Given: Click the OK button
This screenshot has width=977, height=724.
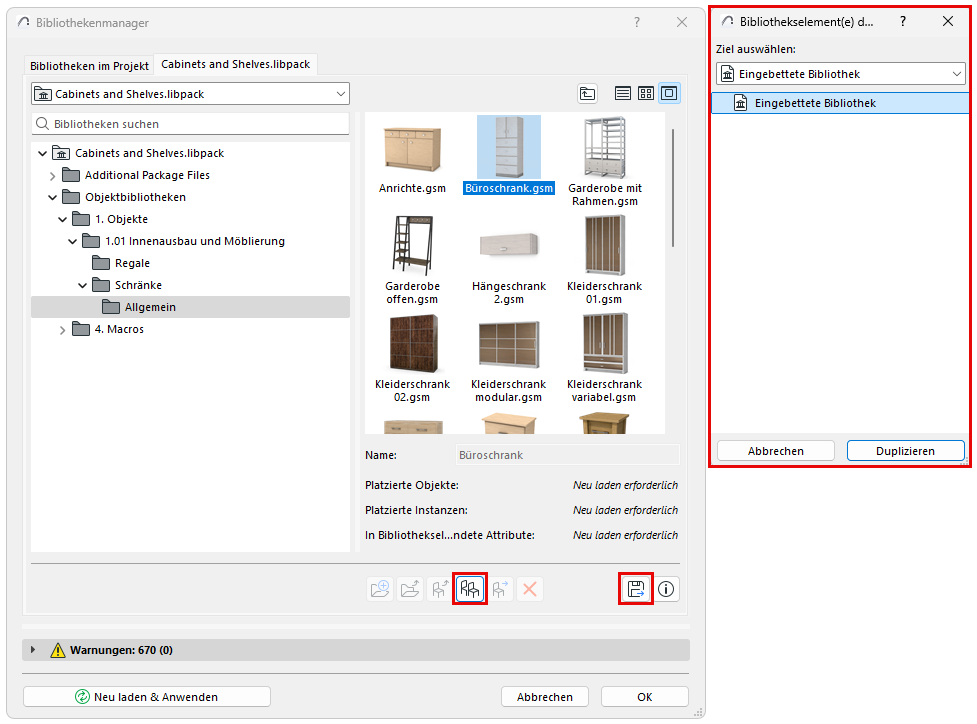Looking at the screenshot, I should 645,697.
